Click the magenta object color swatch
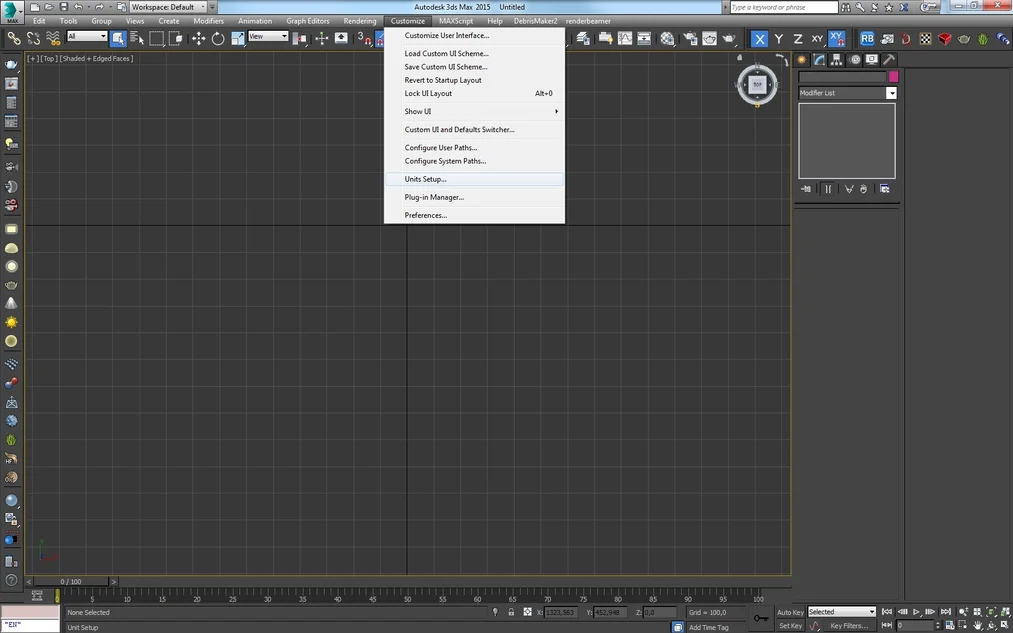Image resolution: width=1013 pixels, height=633 pixels. 893,77
